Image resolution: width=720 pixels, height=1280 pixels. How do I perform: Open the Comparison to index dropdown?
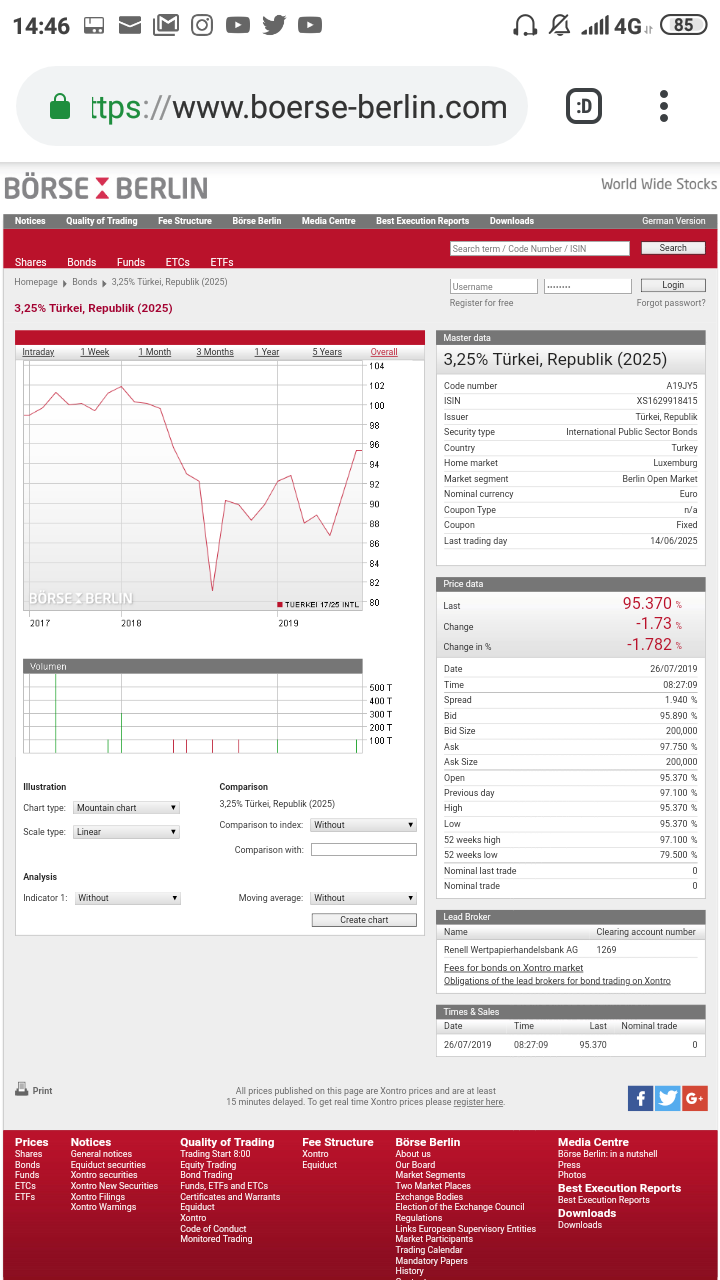click(363, 825)
